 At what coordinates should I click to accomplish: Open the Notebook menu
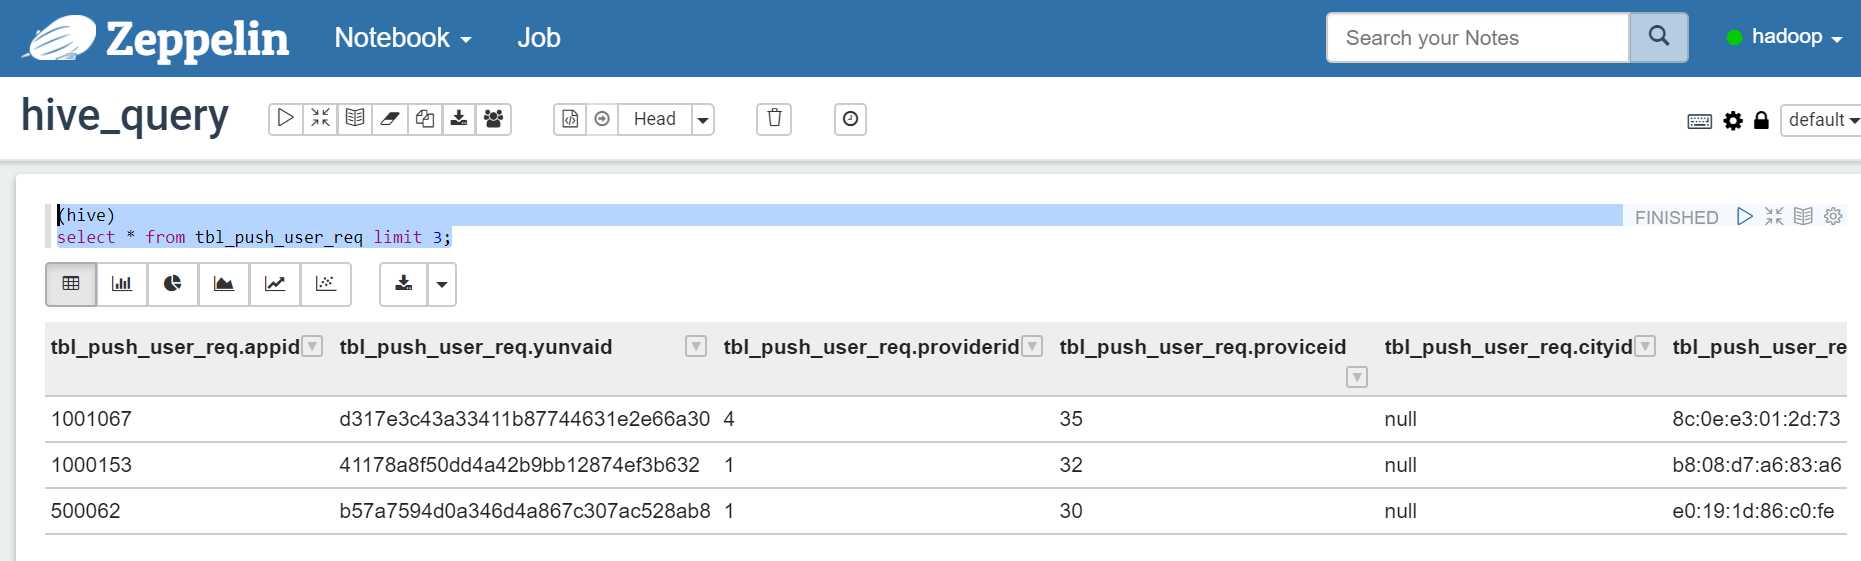[x=402, y=38]
